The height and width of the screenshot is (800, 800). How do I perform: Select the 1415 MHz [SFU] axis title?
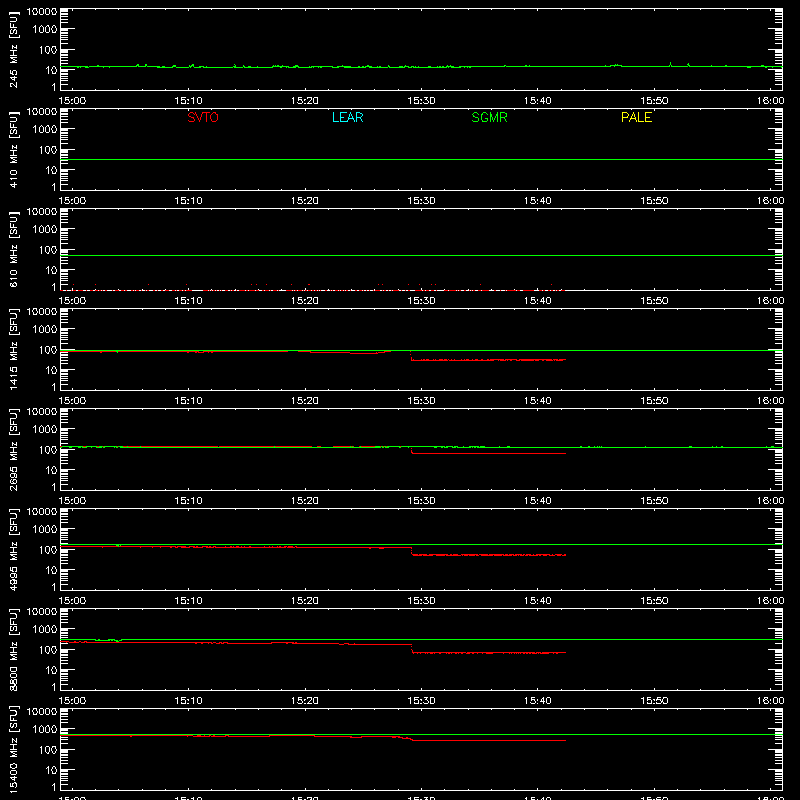(14, 349)
